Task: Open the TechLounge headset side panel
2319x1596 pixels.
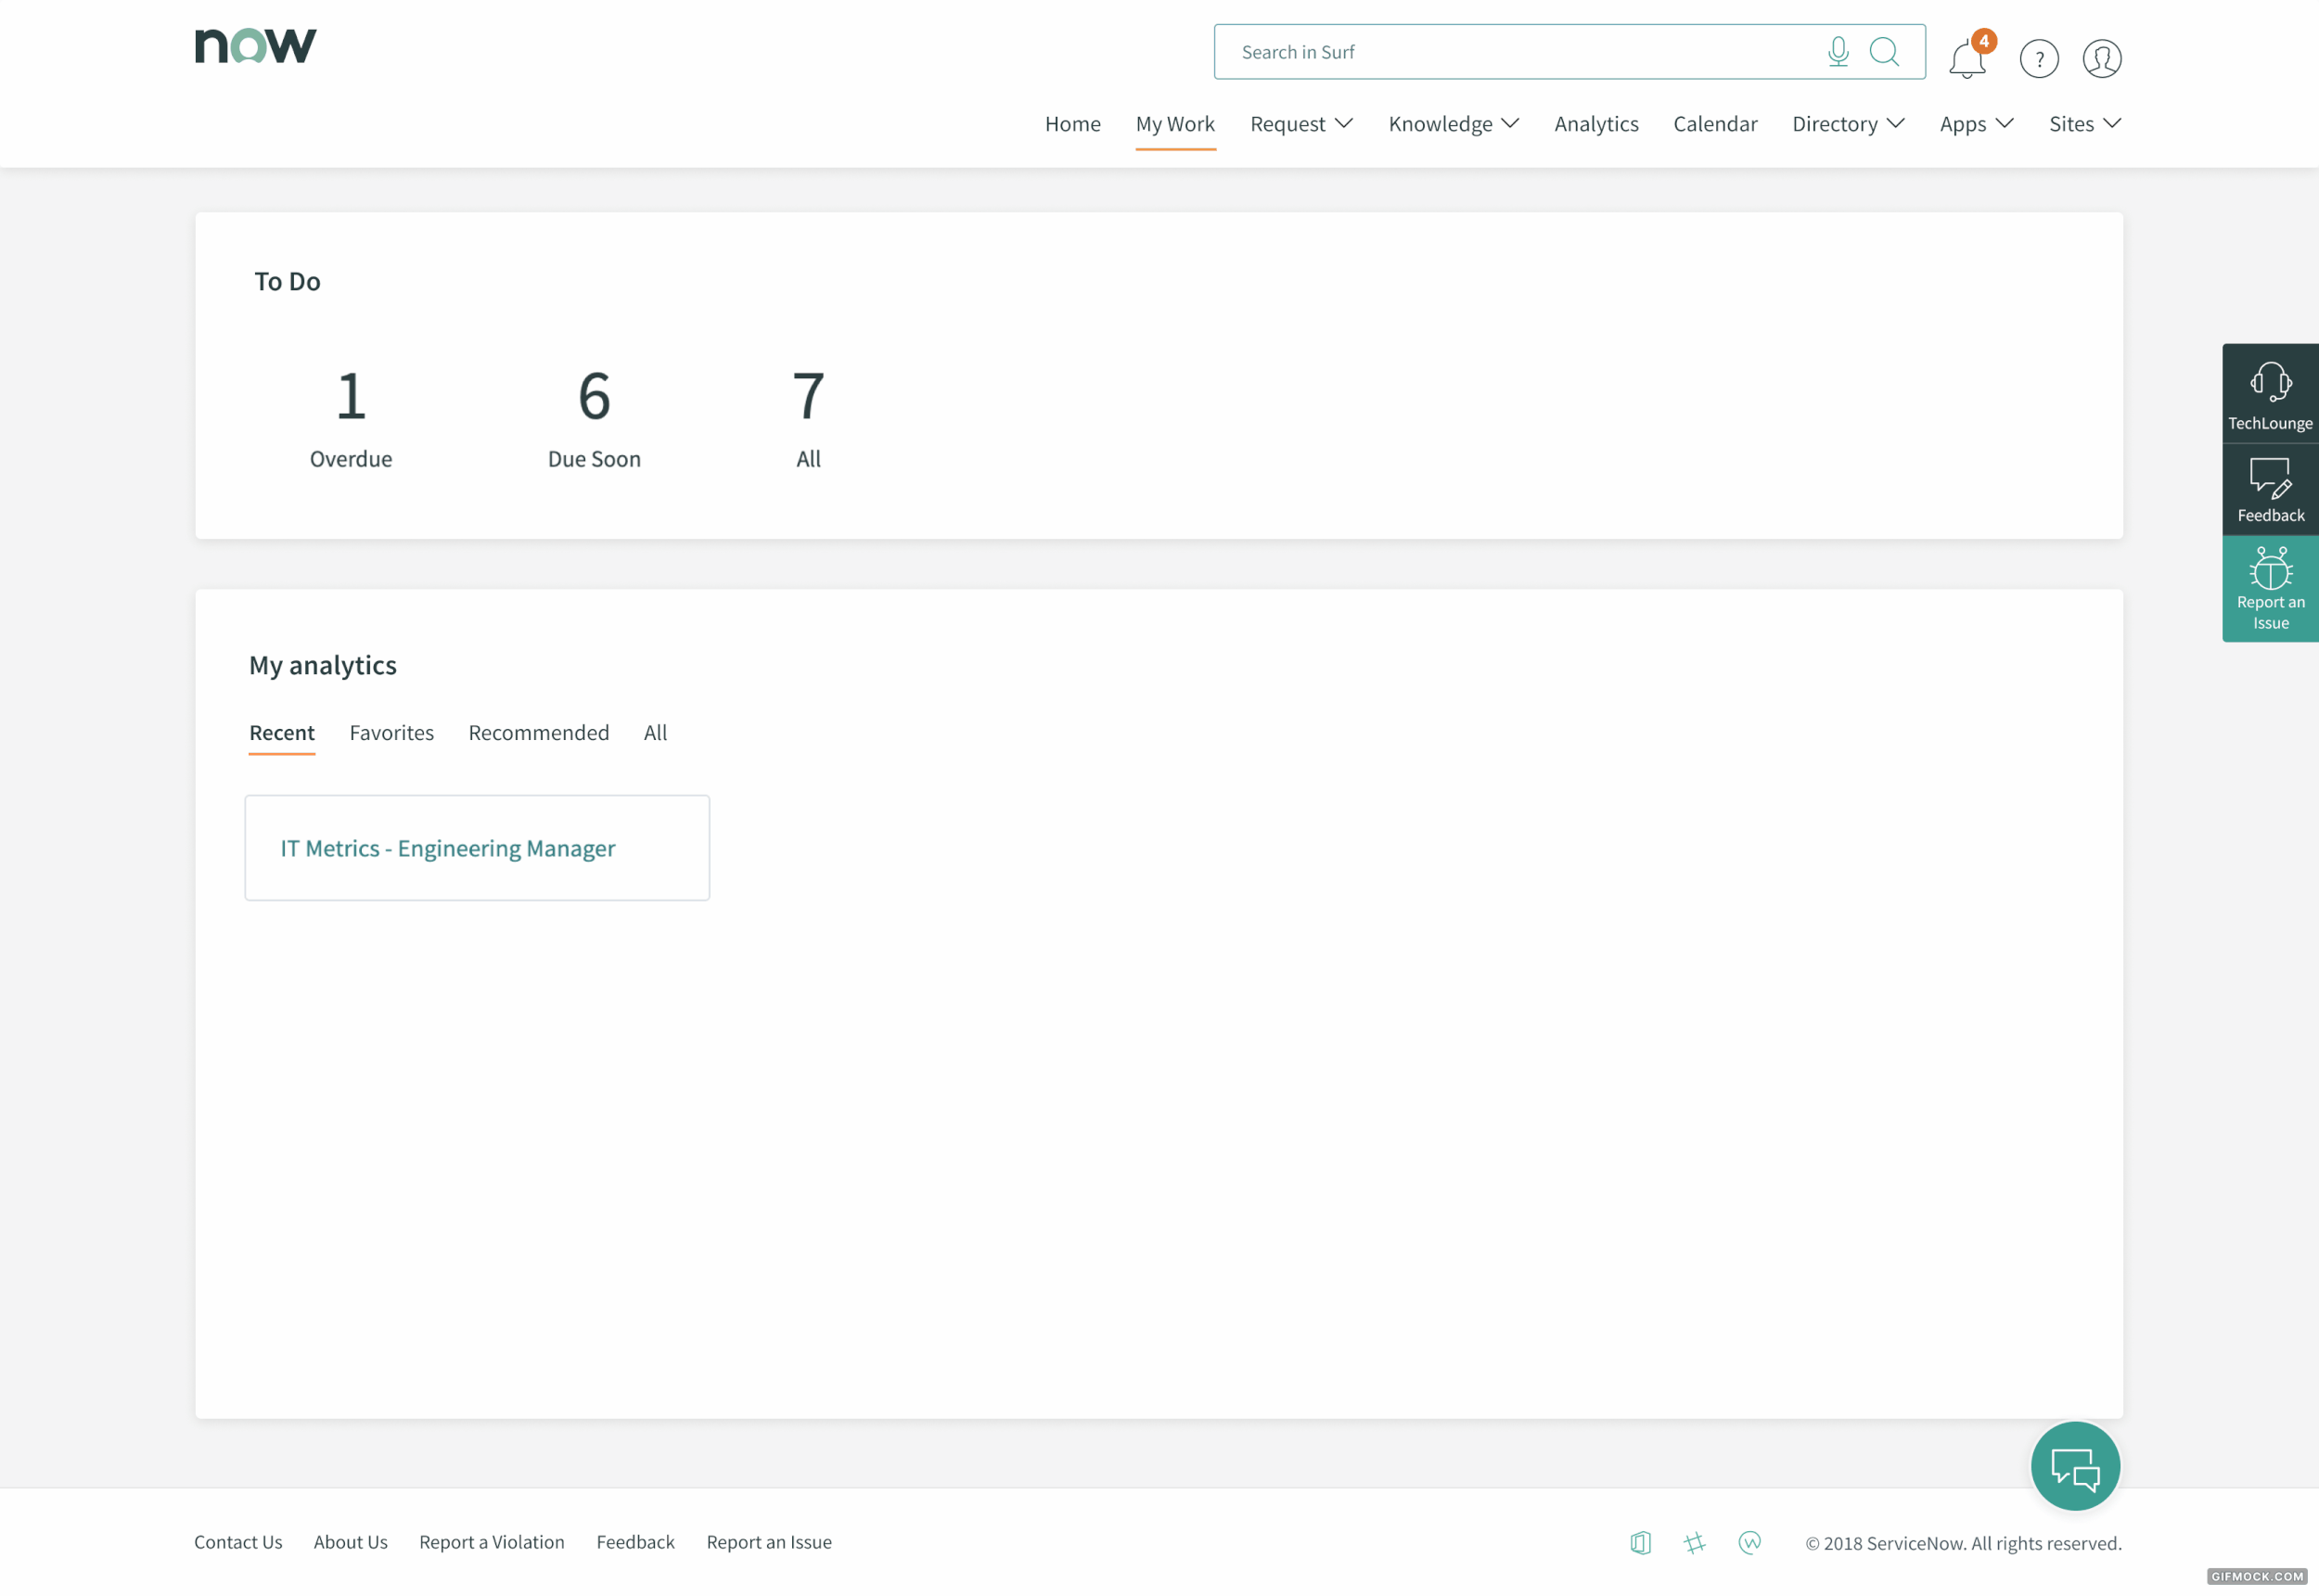Action: [x=2269, y=394]
